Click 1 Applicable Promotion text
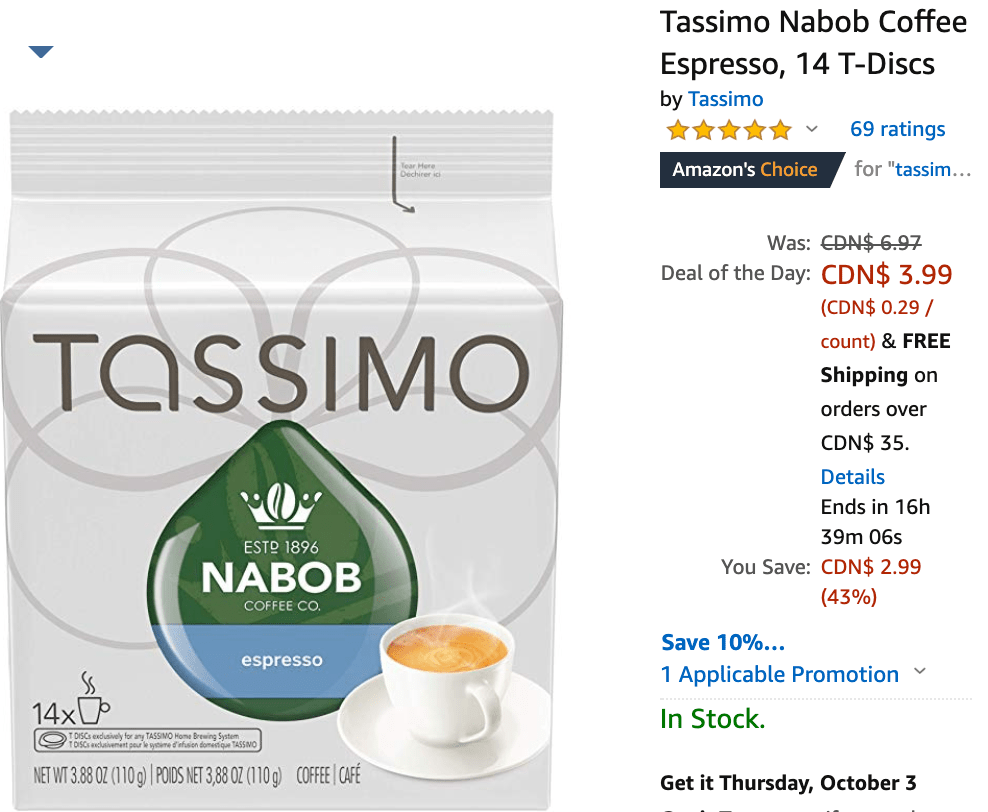Screen dimensions: 988x812 [779, 675]
